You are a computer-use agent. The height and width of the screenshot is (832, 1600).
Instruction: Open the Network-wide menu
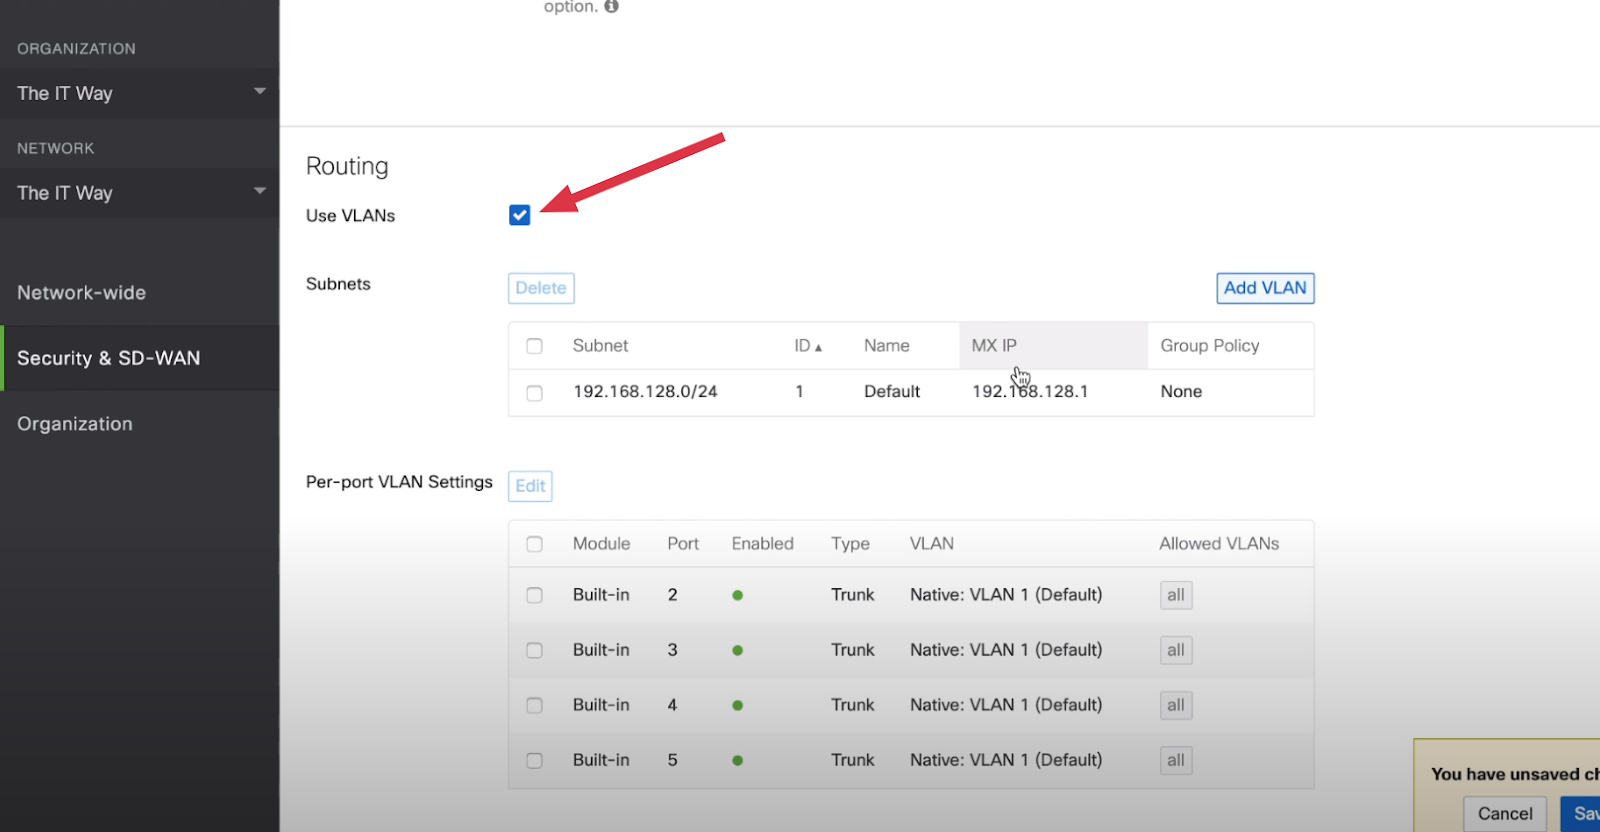pyautogui.click(x=82, y=293)
